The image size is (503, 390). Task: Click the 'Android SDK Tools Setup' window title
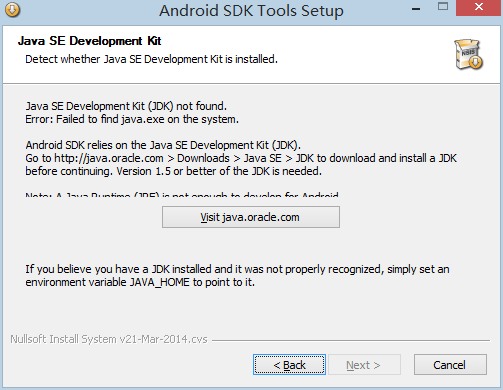pyautogui.click(x=251, y=10)
